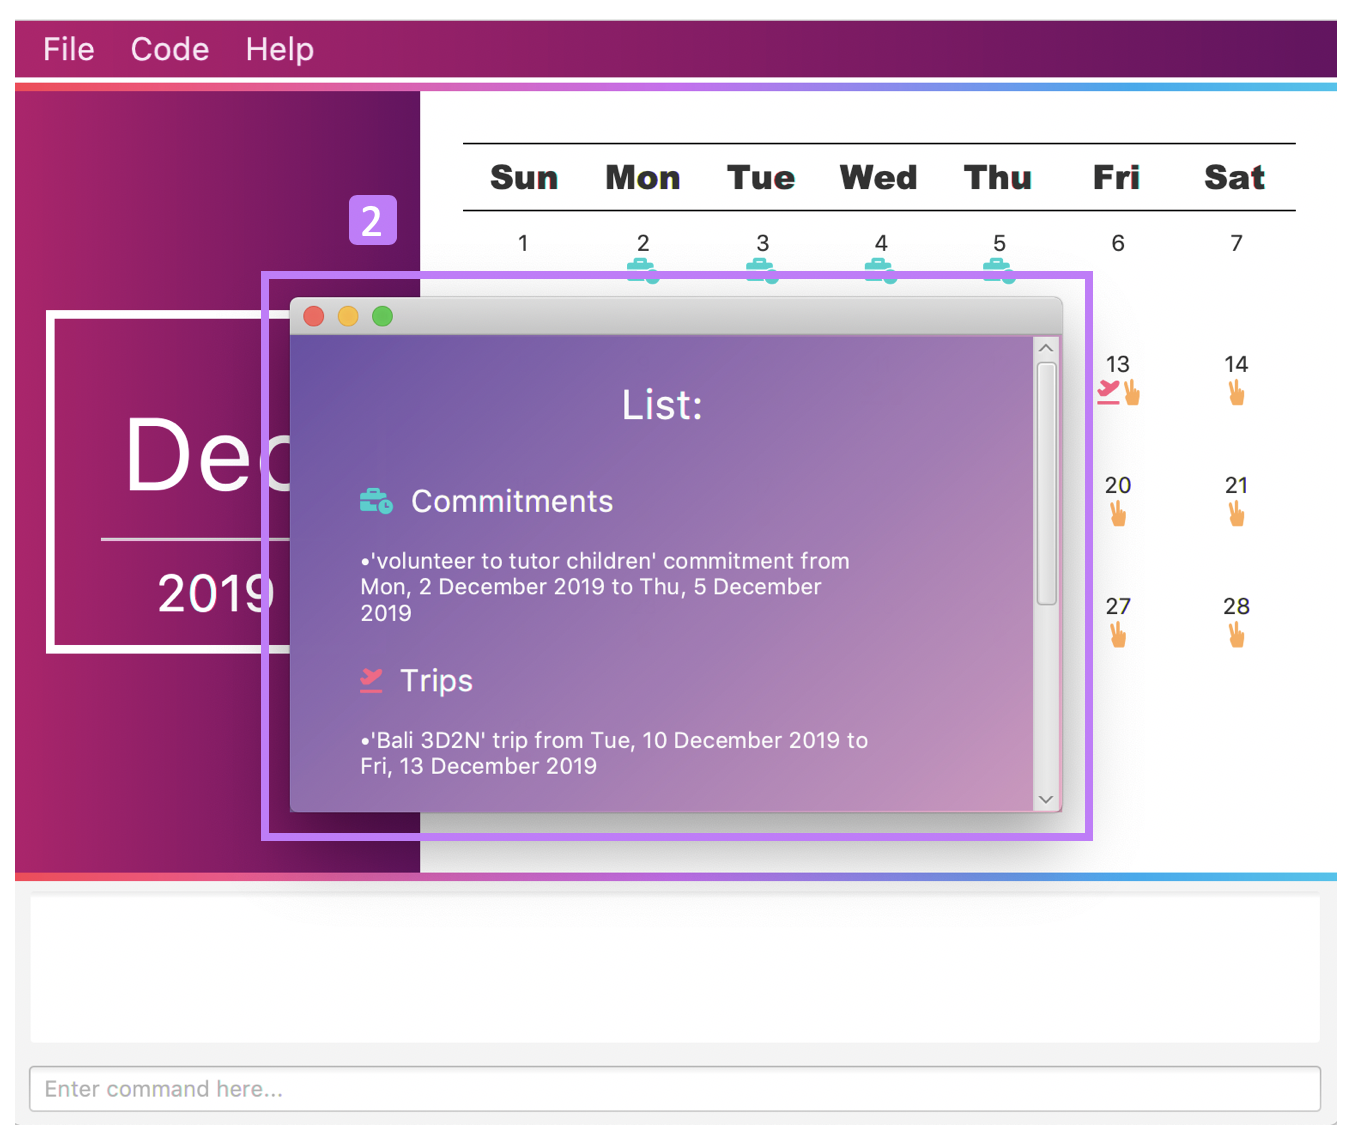This screenshot has width=1356, height=1144.
Task: Click the List window scrollbar thumb
Action: pyautogui.click(x=1046, y=484)
